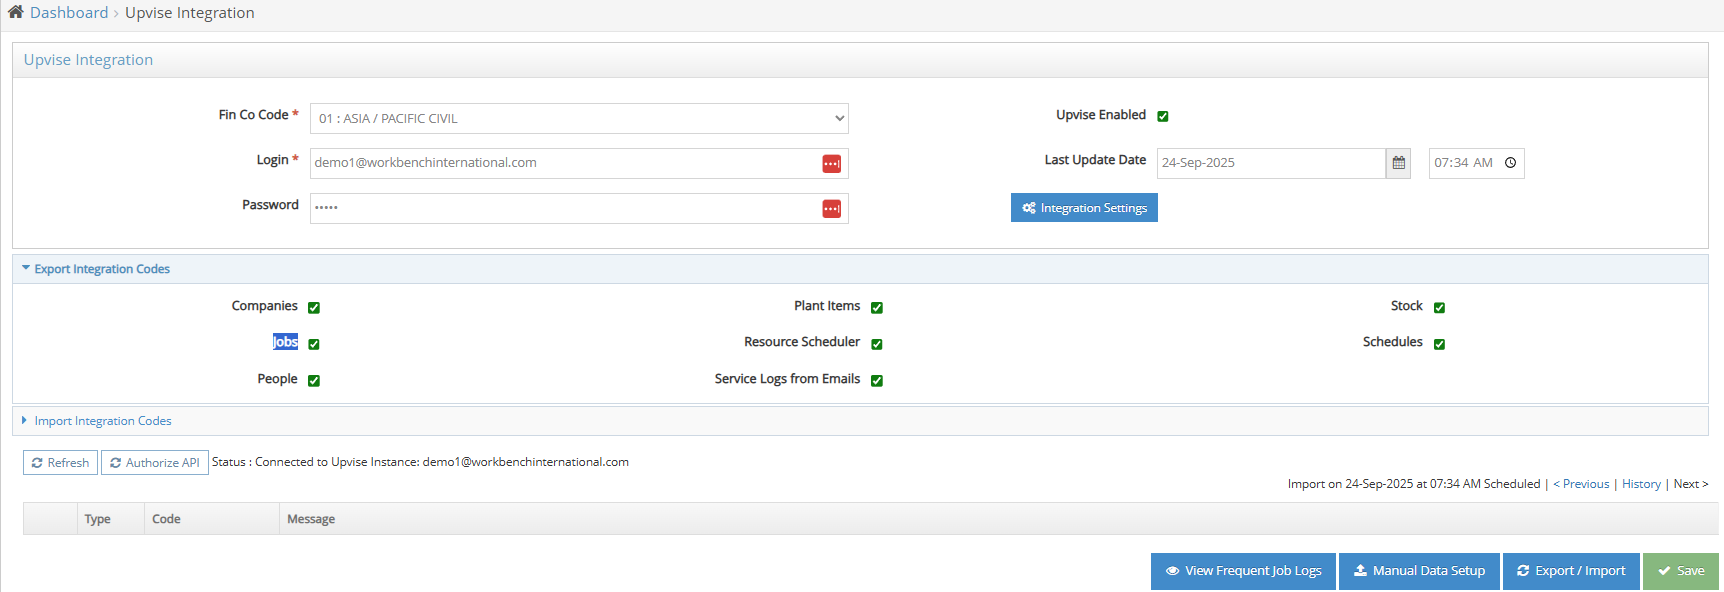Open the calendar date picker icon
The image size is (1724, 592).
tap(1398, 163)
